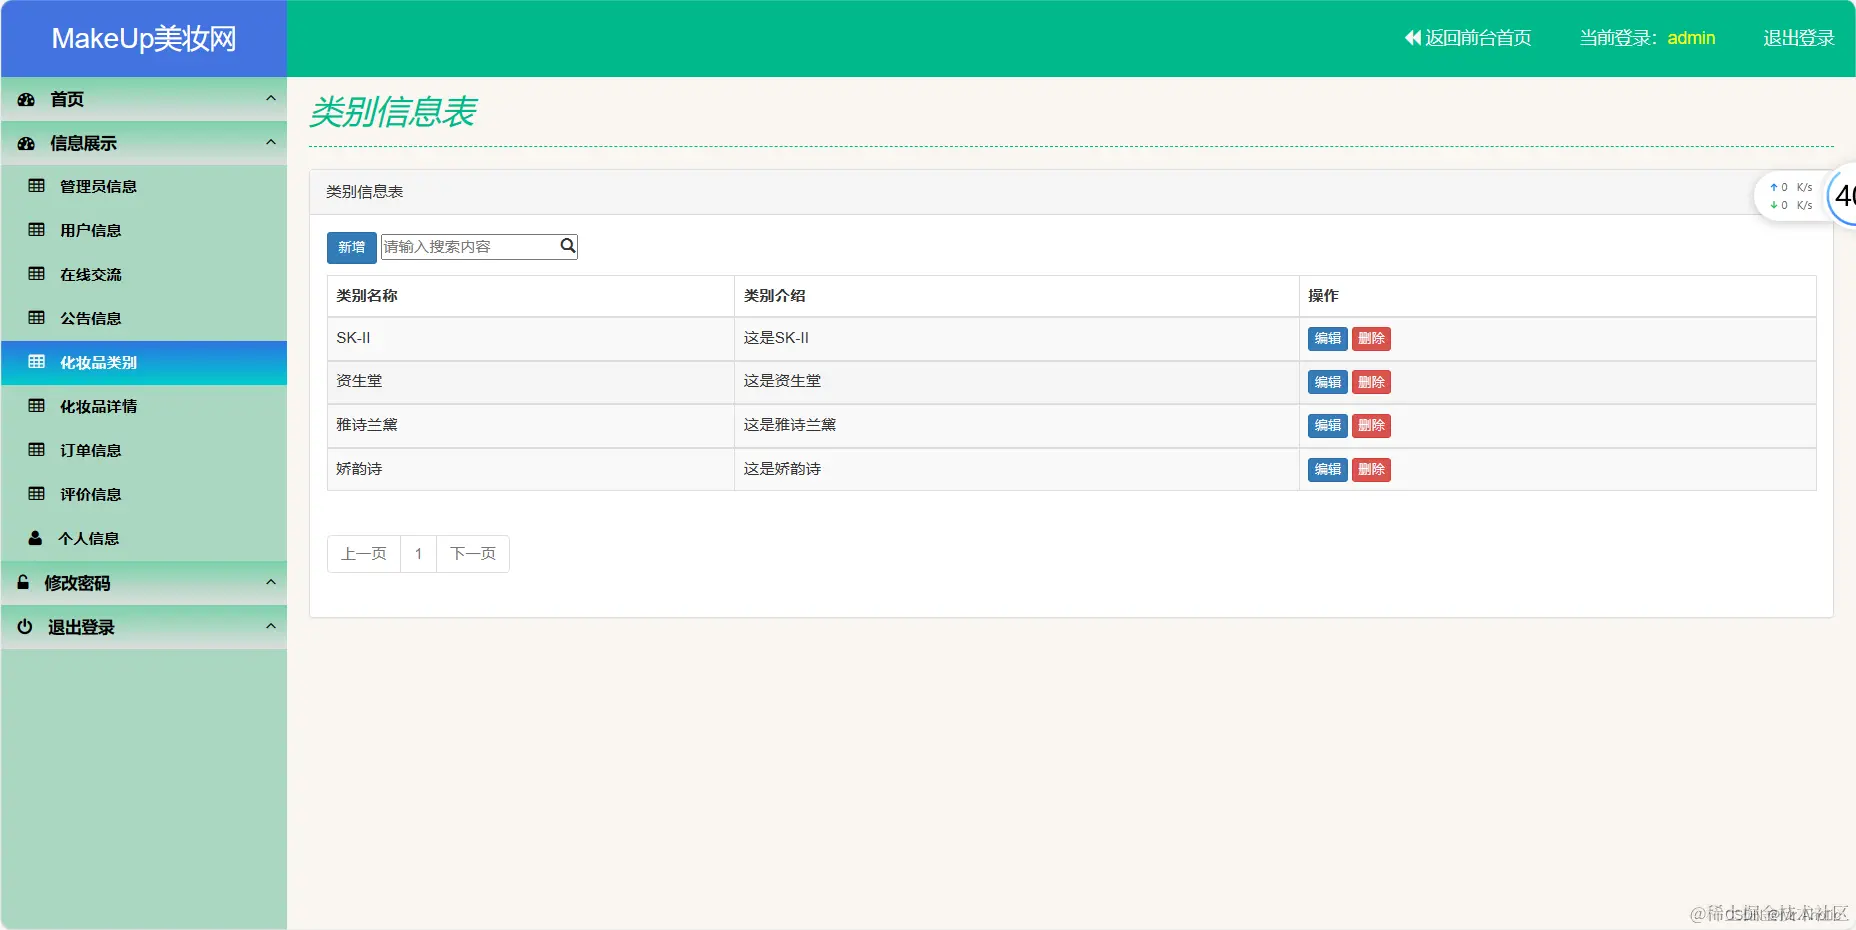Collapse the 信息展示 section chevron
This screenshot has height=930, width=1856.
271,142
